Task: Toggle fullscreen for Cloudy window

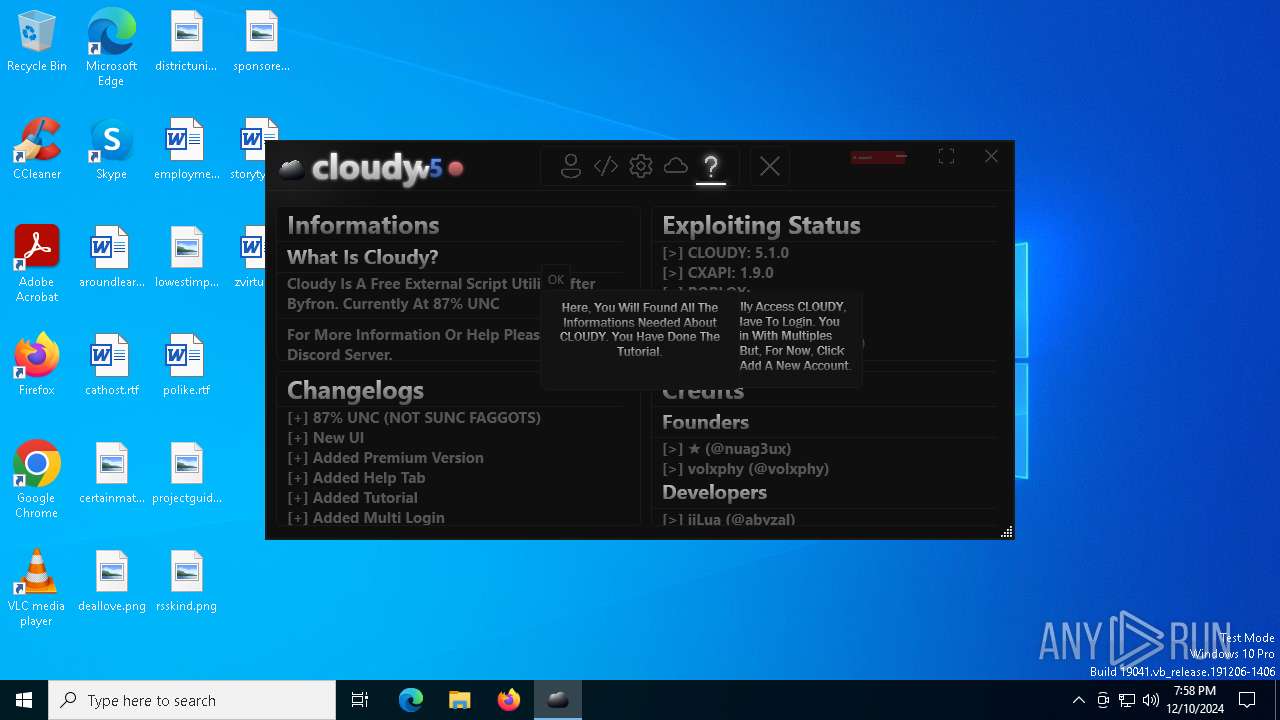Action: (946, 156)
